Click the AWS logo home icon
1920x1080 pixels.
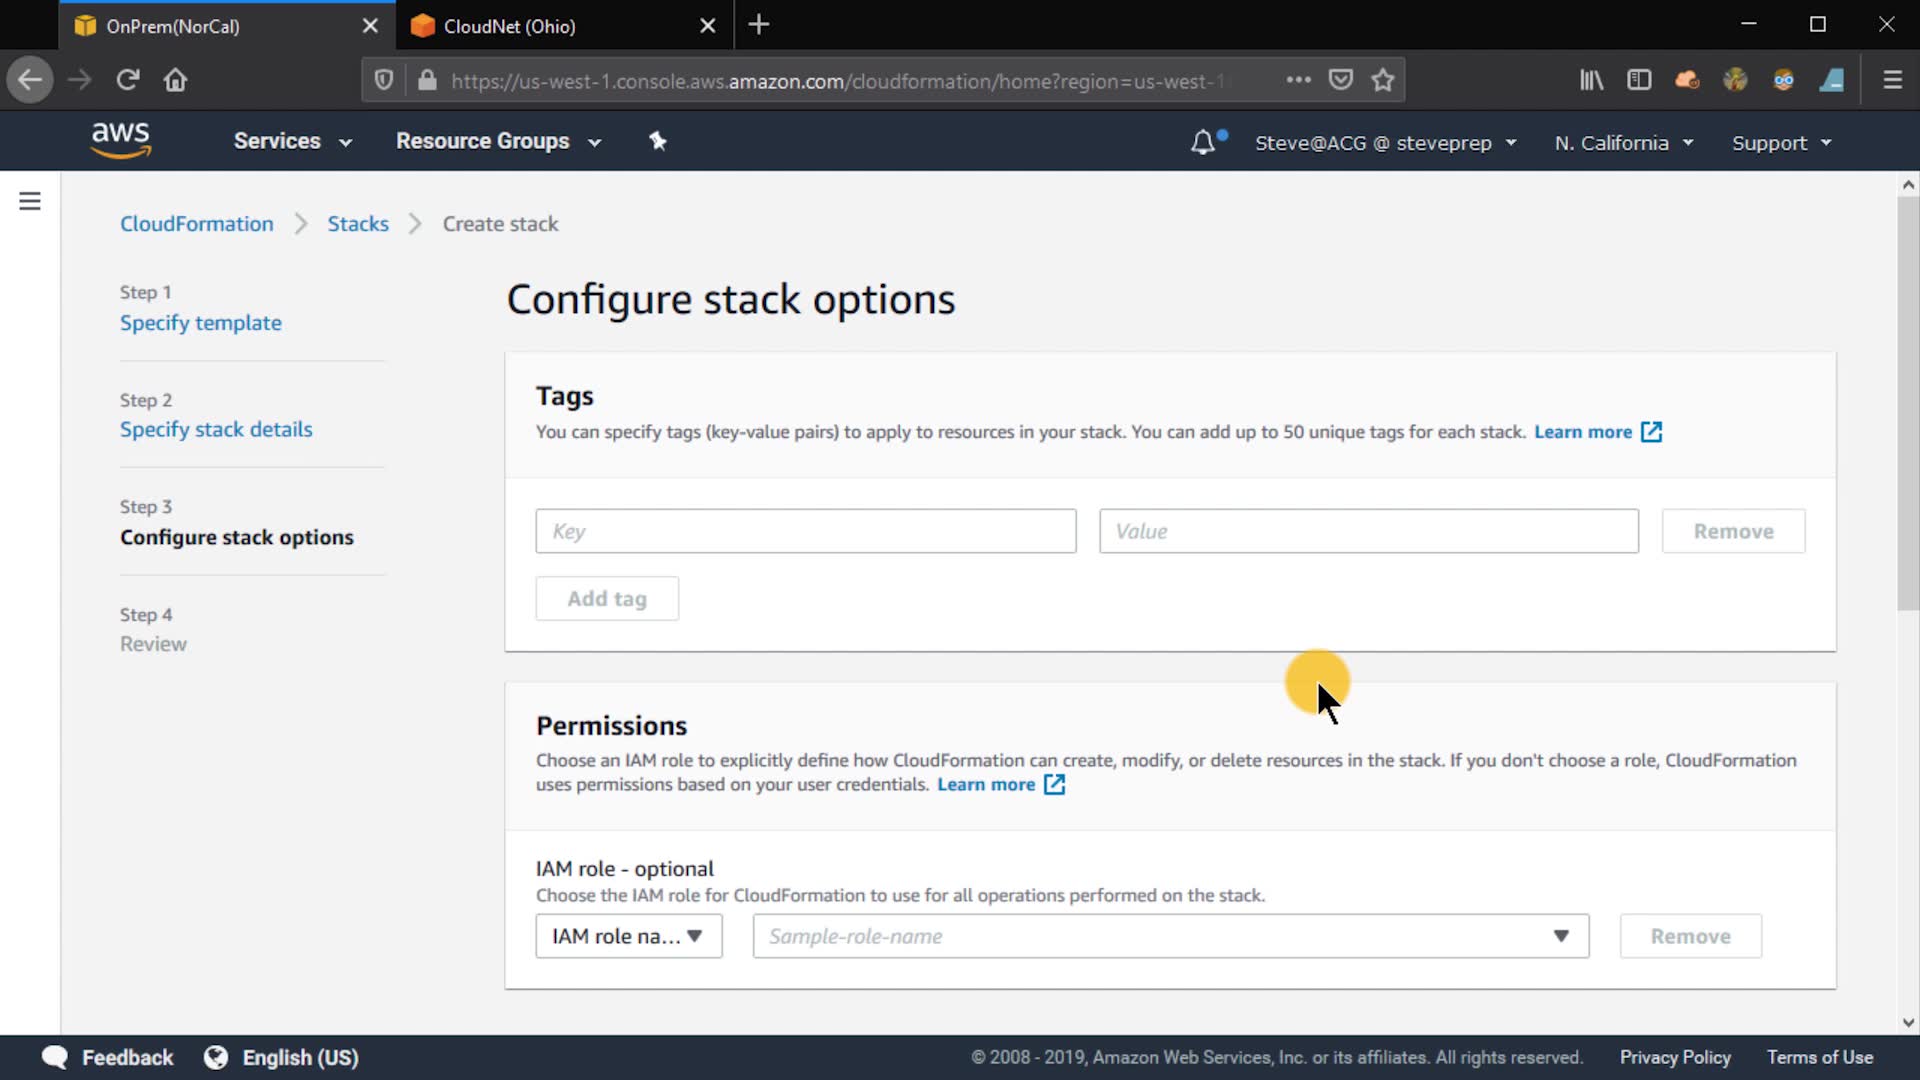pos(120,140)
